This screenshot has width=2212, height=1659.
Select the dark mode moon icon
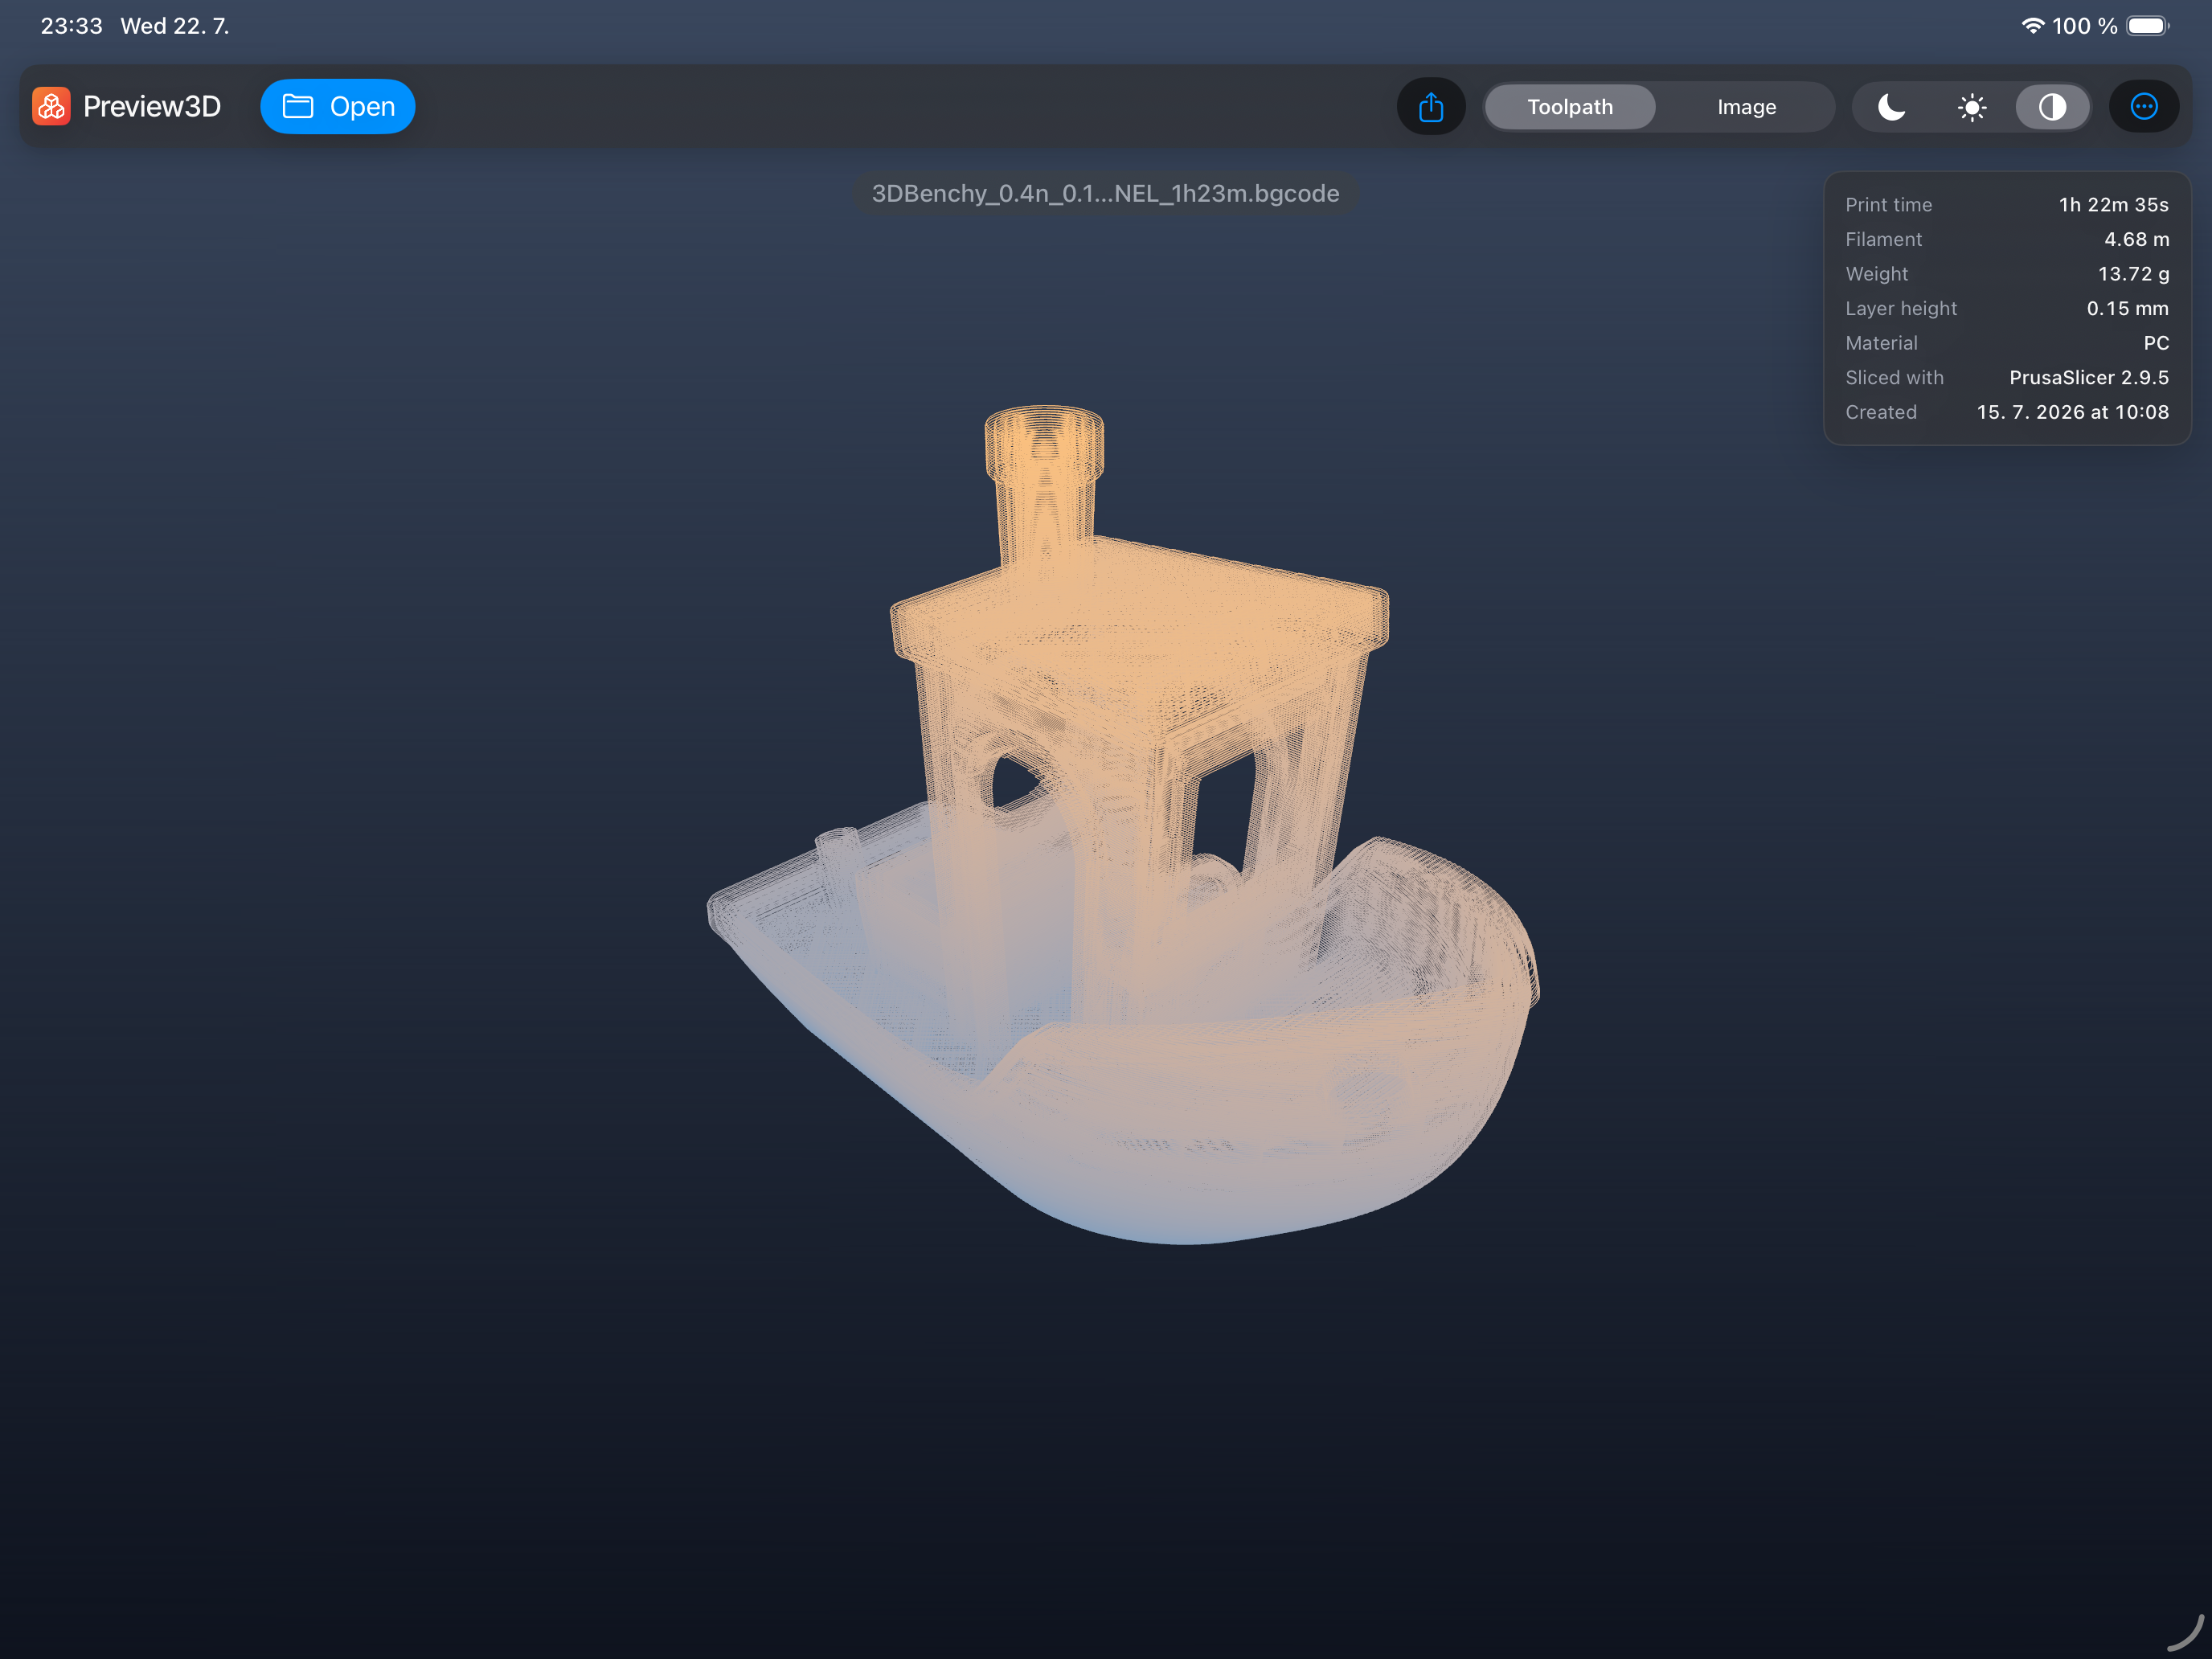click(1892, 107)
